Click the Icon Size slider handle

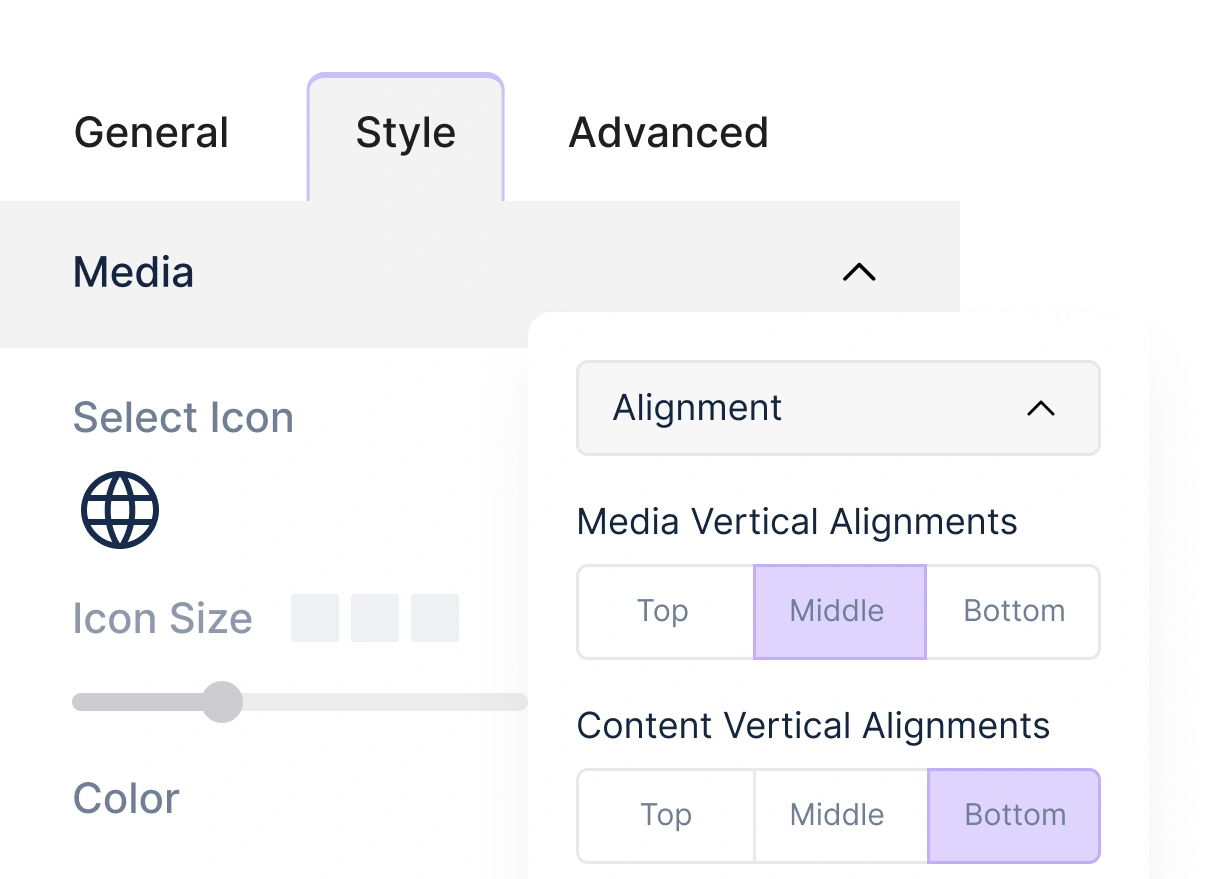pyautogui.click(x=222, y=702)
